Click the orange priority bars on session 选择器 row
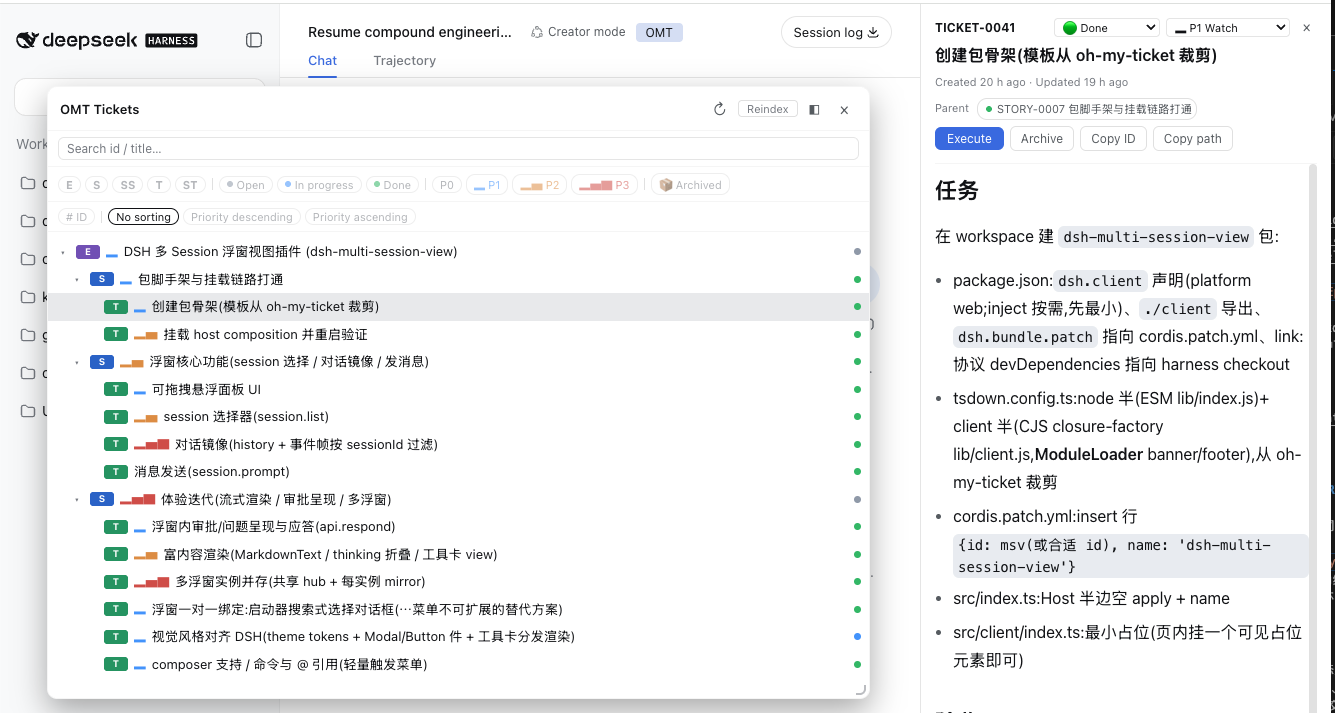The height and width of the screenshot is (713, 1335). [x=145, y=417]
